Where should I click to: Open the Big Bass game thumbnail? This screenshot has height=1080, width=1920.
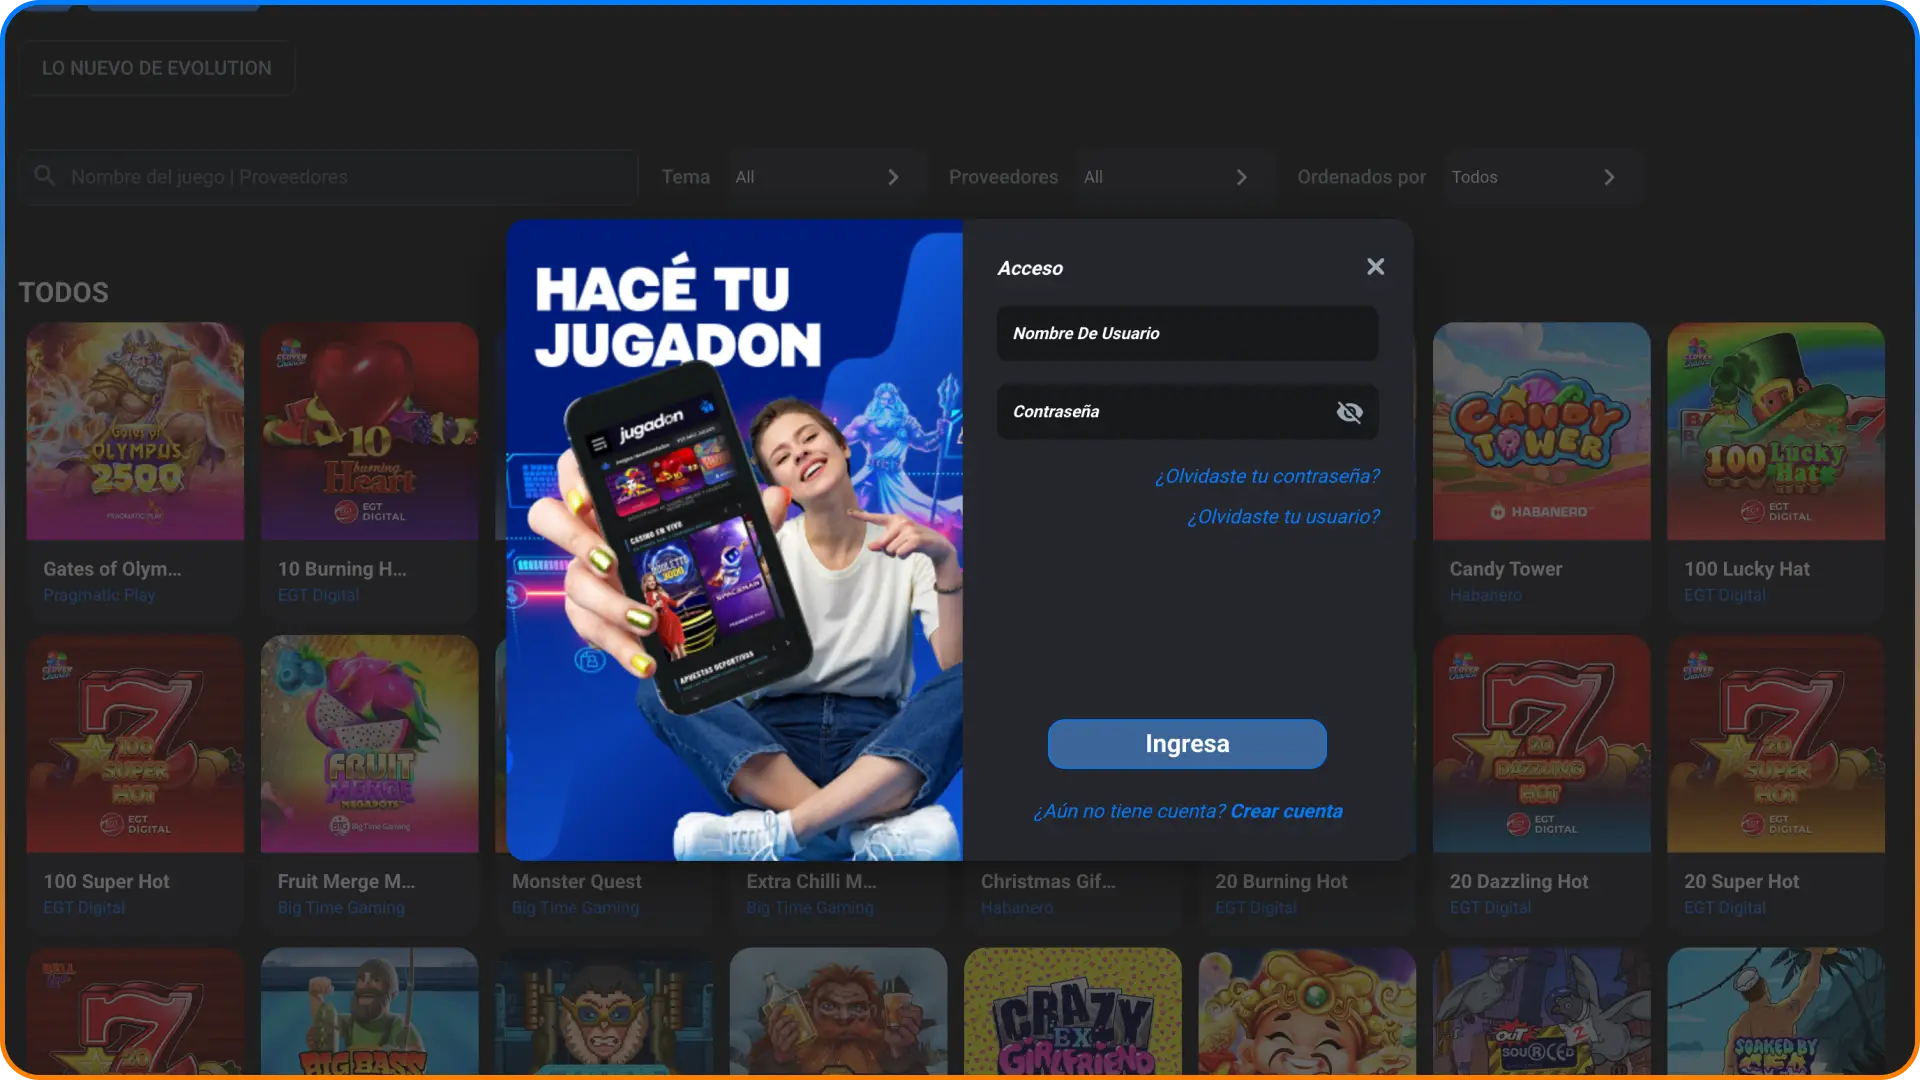[x=369, y=1012]
